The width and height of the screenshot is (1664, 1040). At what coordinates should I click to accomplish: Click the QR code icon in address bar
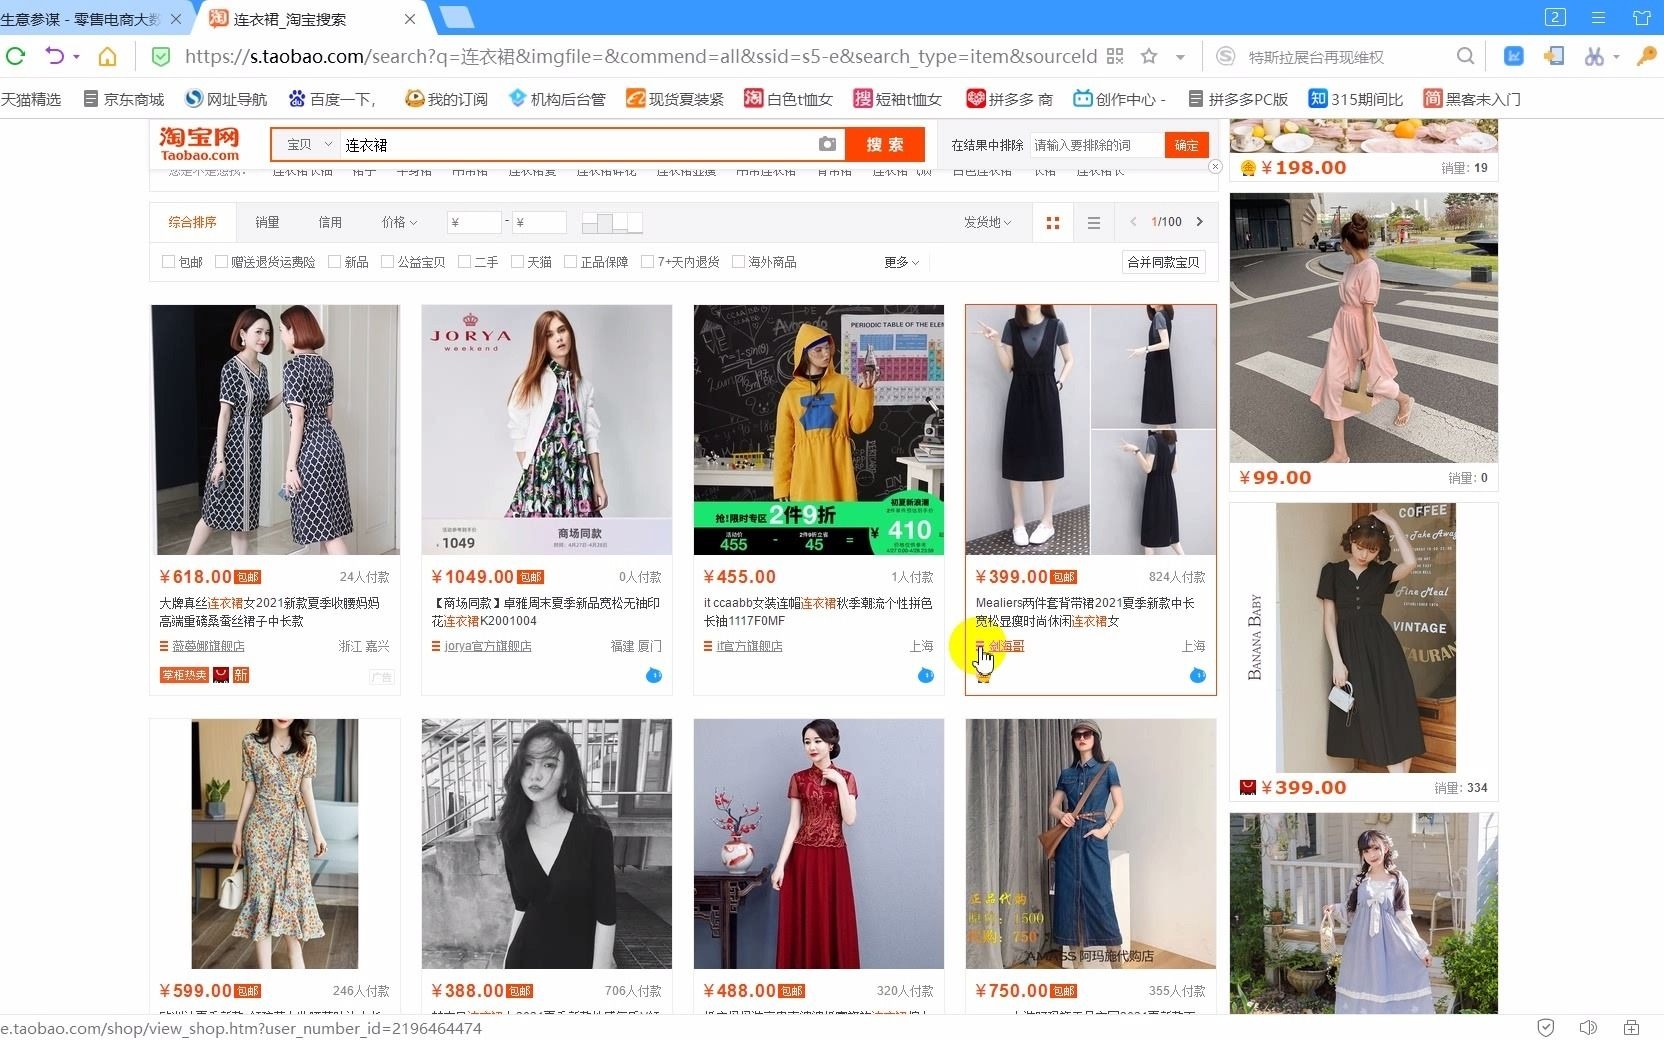(x=1115, y=56)
